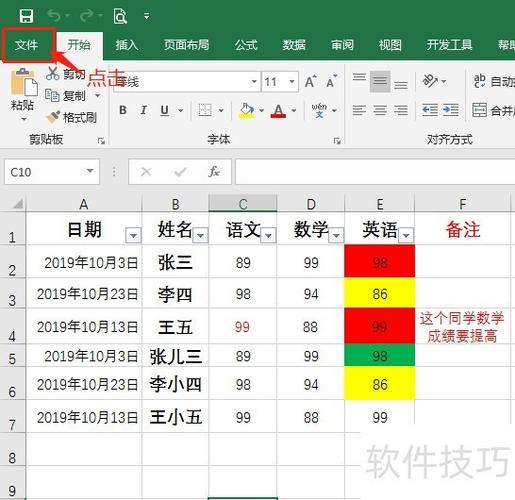Open the 插入 (Insert) tab
Screen dimensions: 515x500
(x=127, y=45)
